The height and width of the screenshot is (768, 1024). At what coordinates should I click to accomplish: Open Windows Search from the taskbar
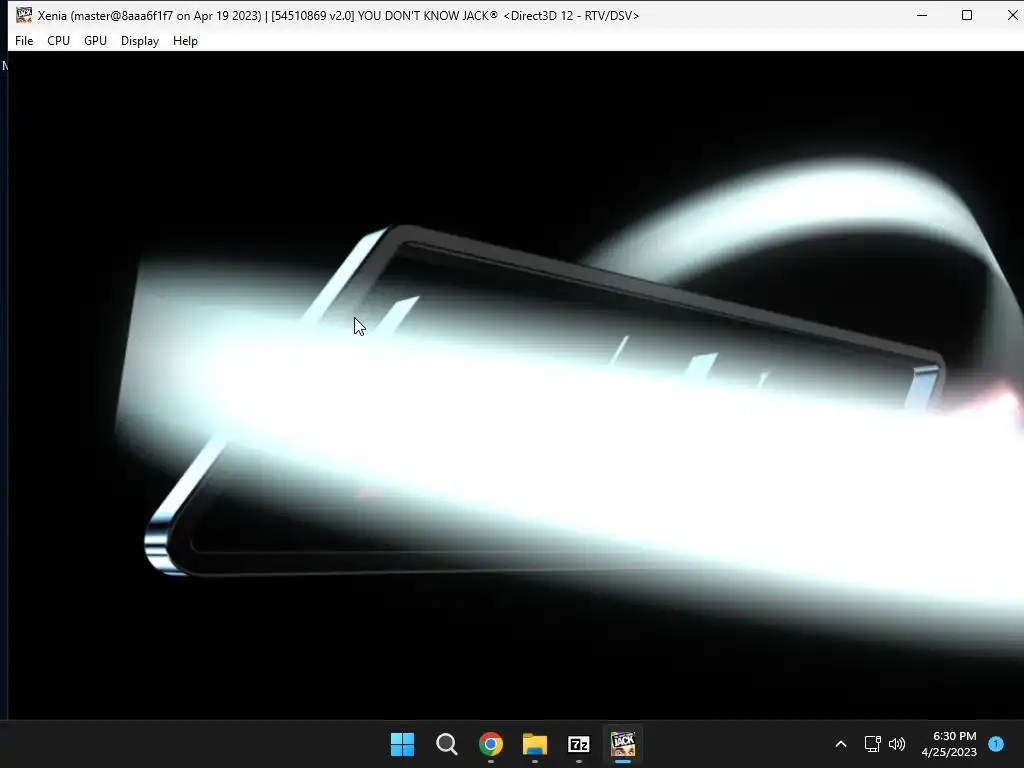447,744
